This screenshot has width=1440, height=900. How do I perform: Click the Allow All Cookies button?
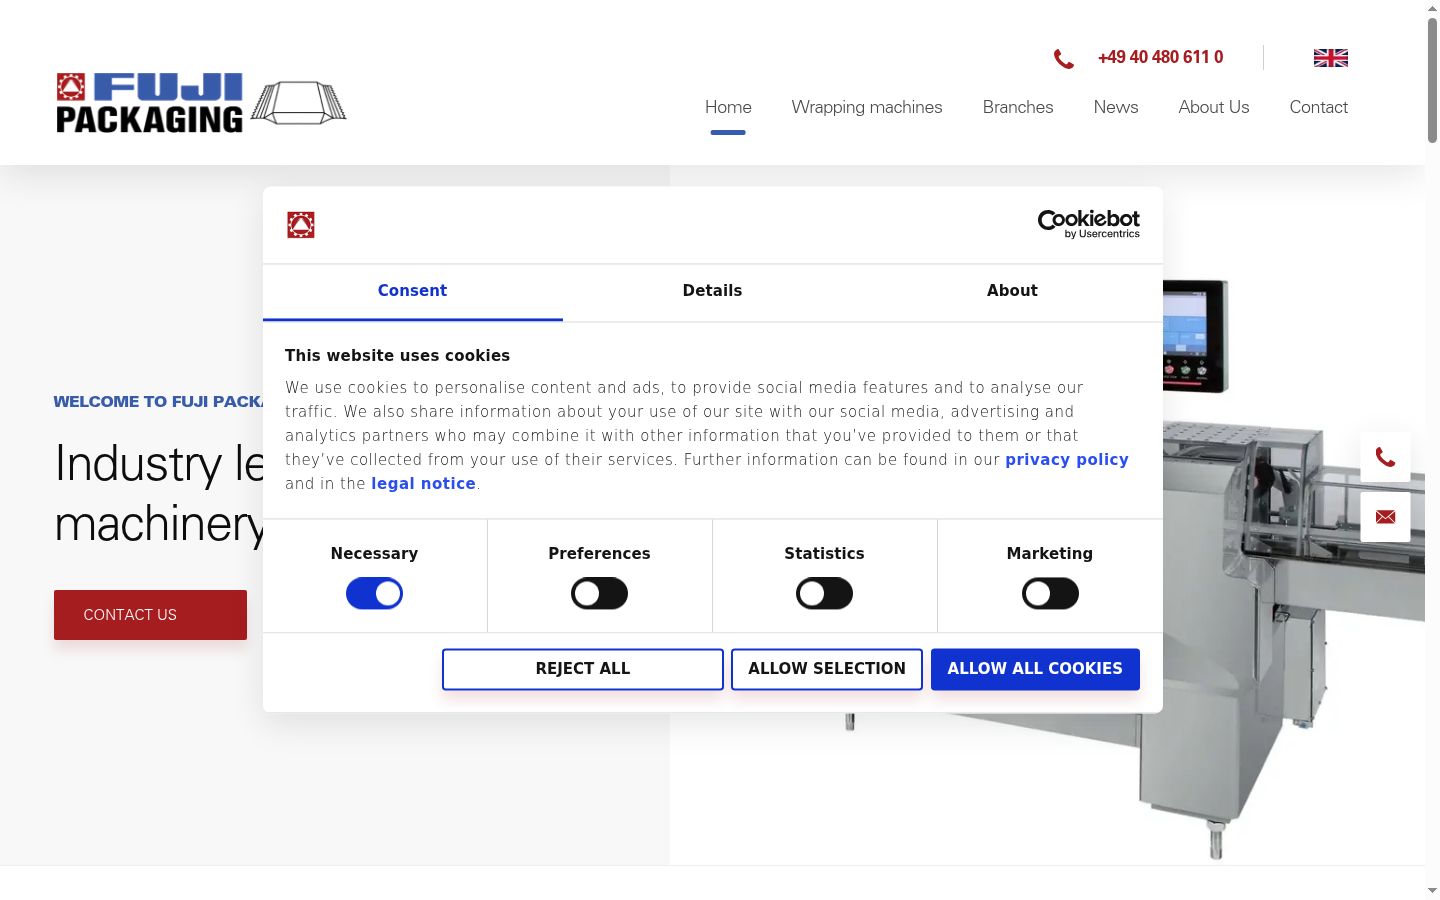coord(1035,669)
